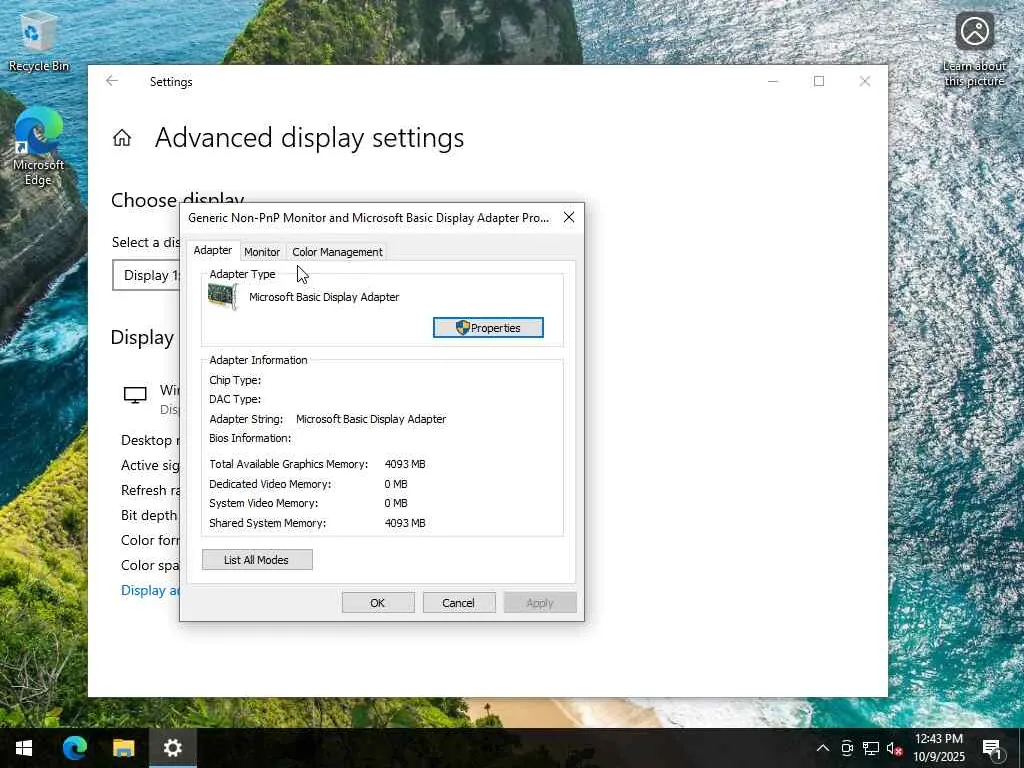This screenshot has height=768, width=1024.
Task: Switch to the Adapter tab
Action: [213, 250]
